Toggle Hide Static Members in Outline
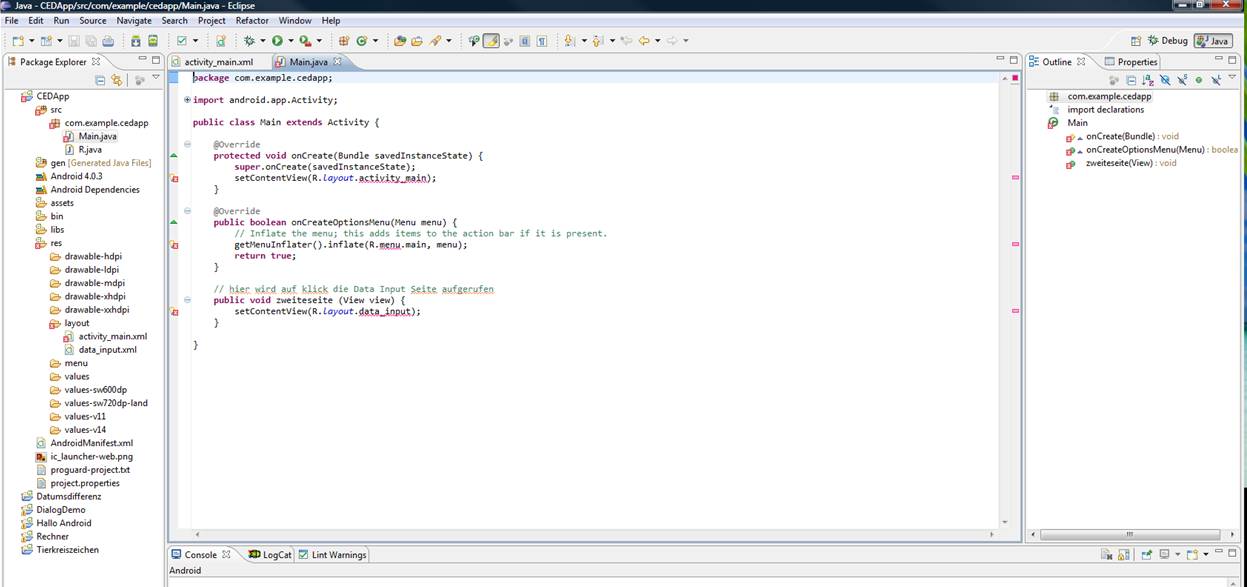The height and width of the screenshot is (587, 1247). pos(1181,80)
